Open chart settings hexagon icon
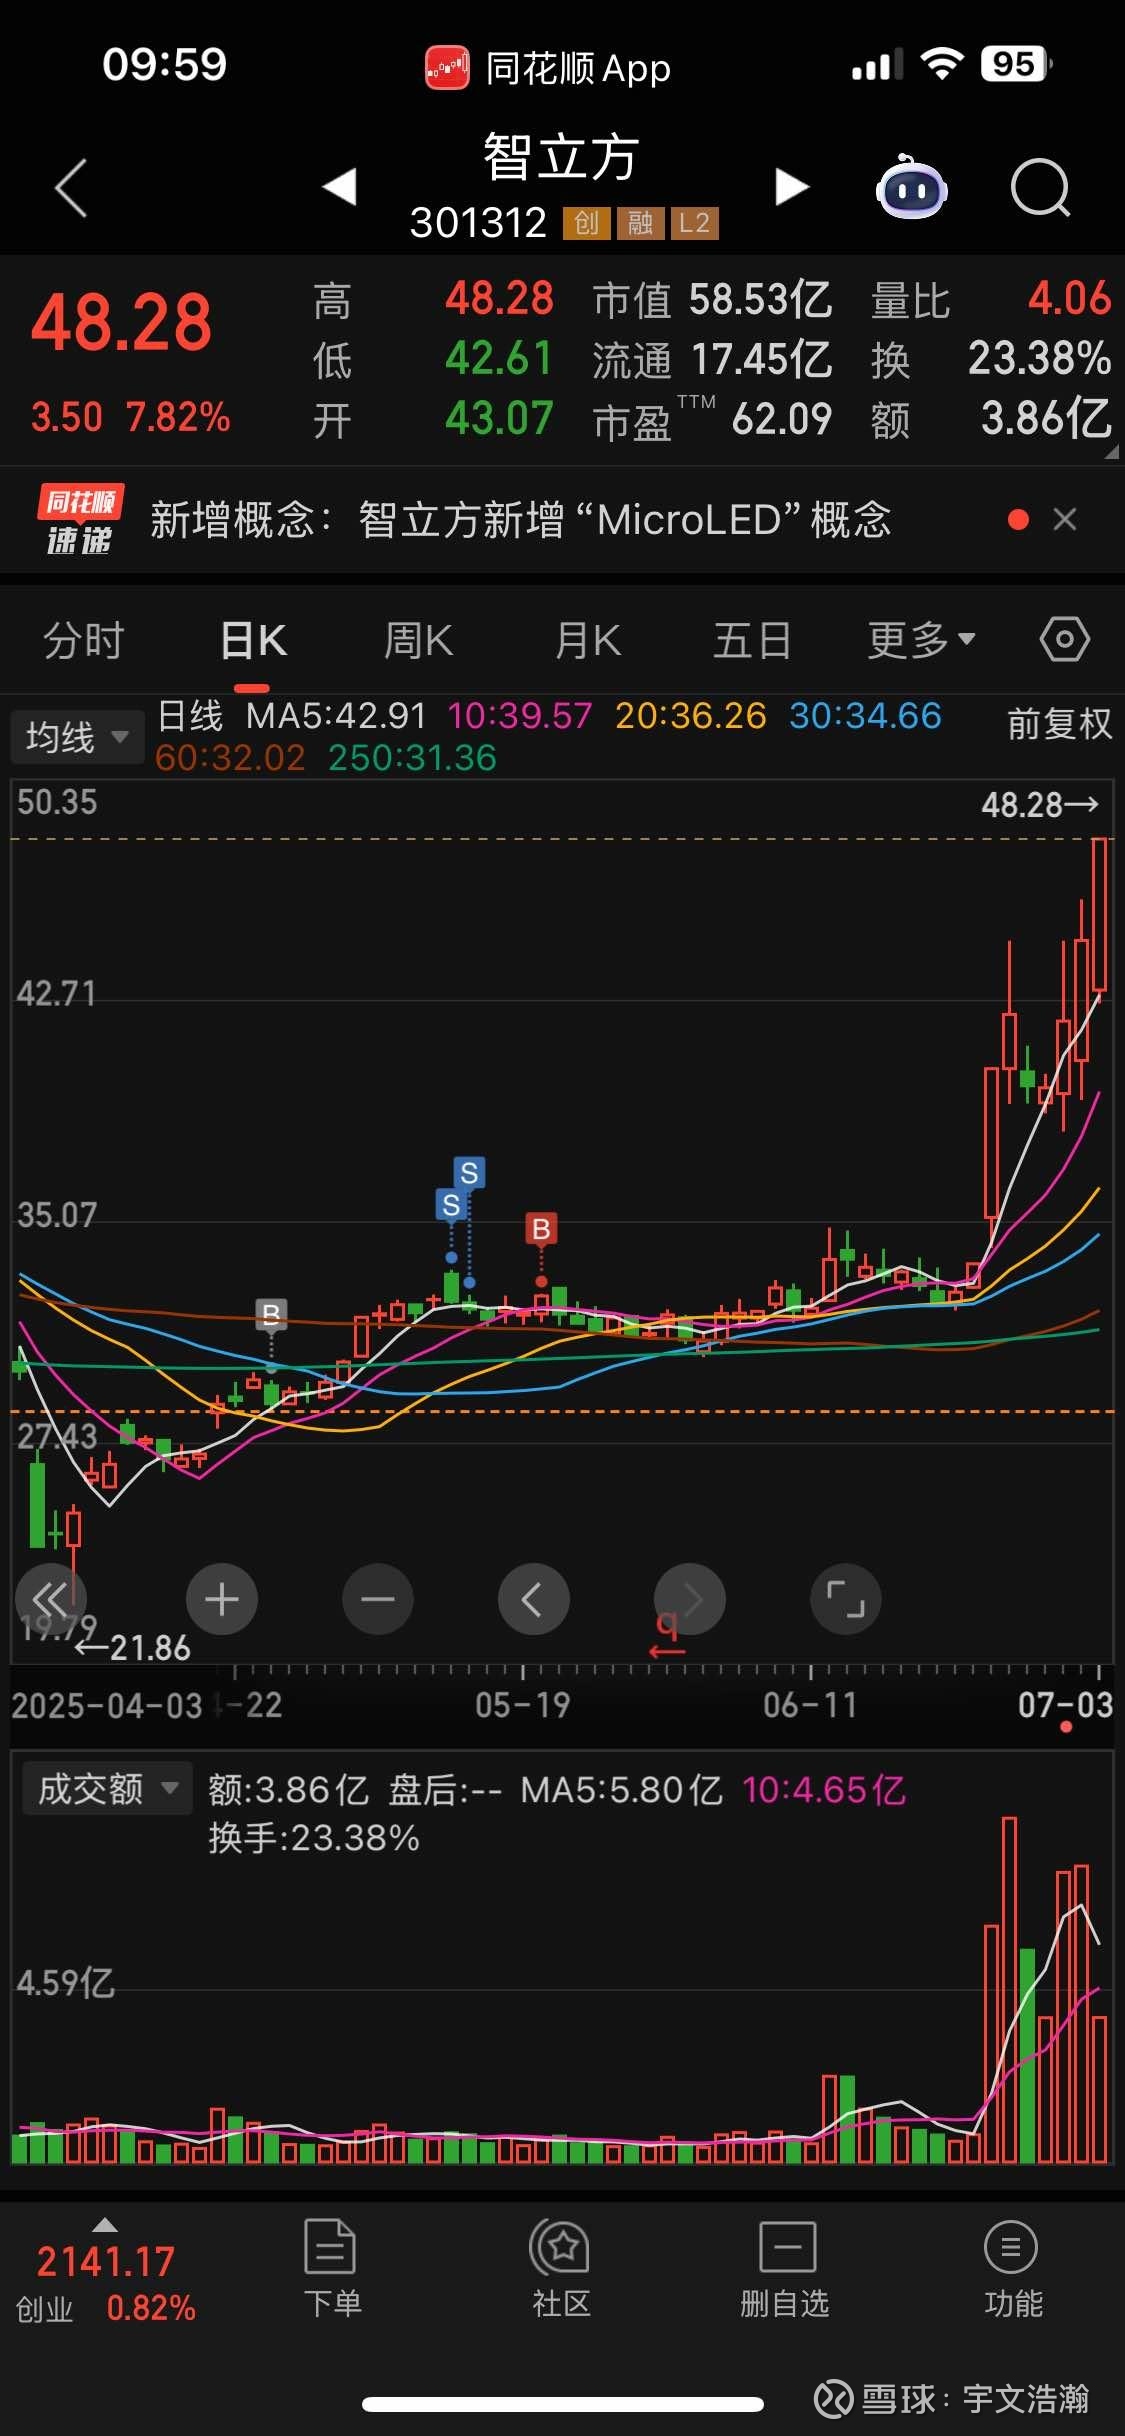 coord(1064,639)
